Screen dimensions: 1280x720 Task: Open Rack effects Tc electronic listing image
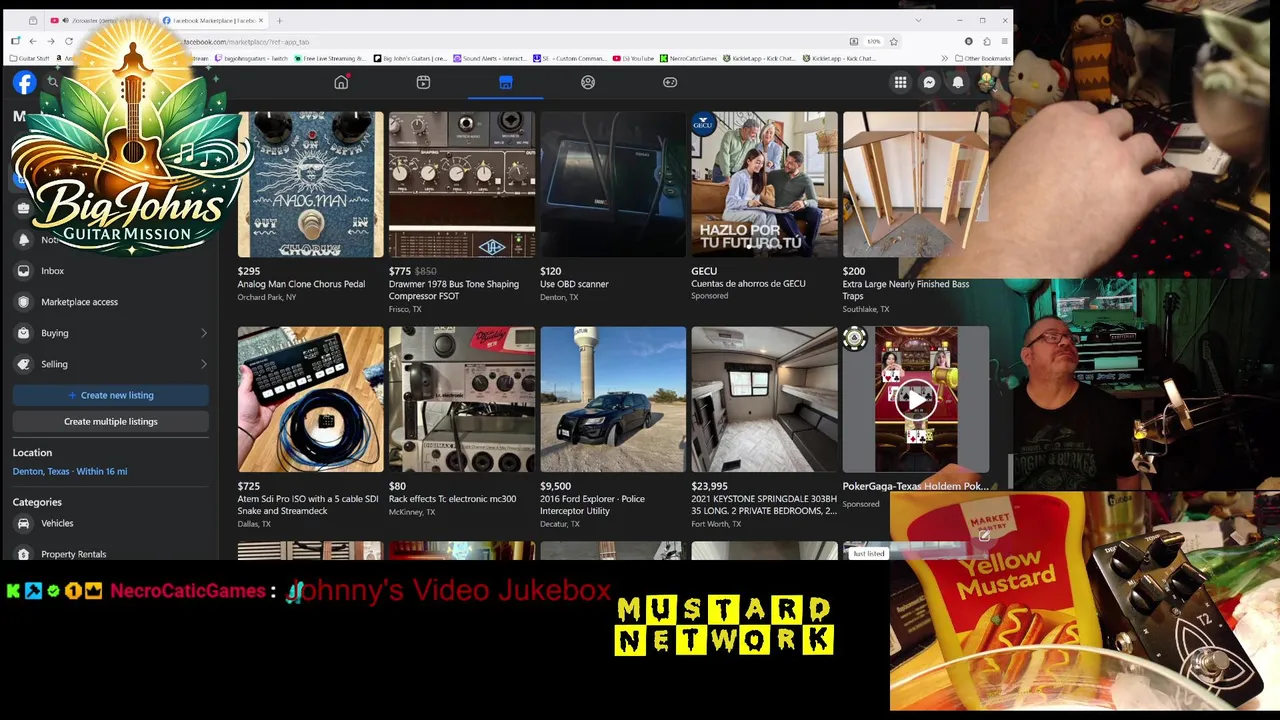pyautogui.click(x=462, y=399)
